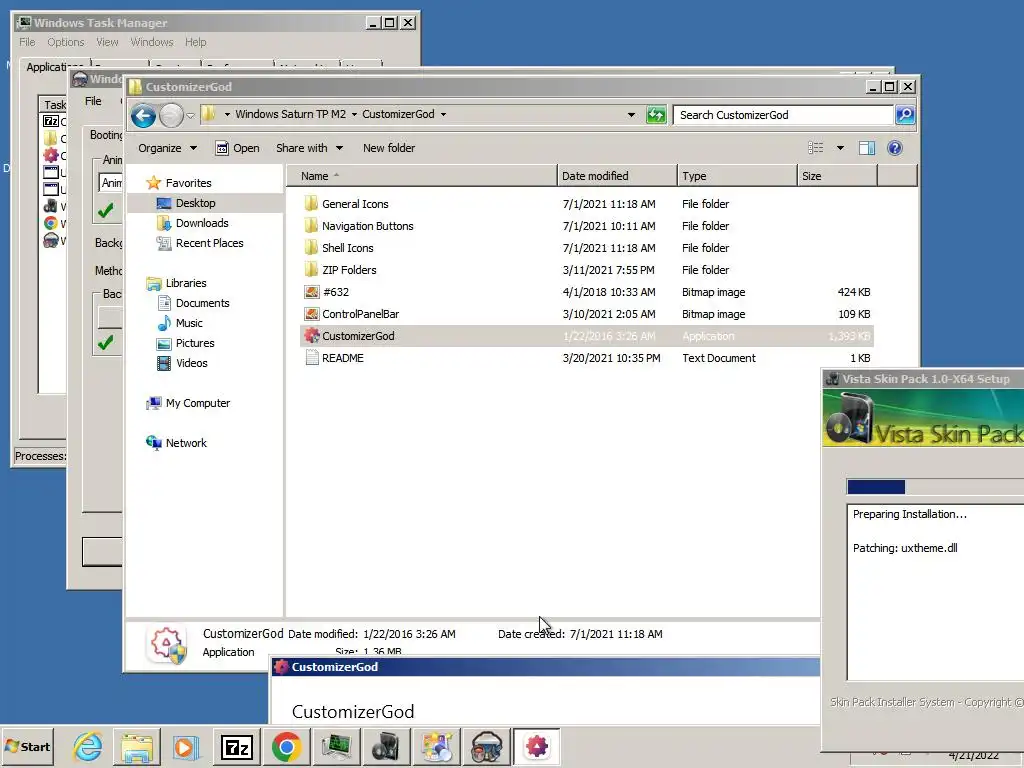Open the Explorer Help question mark icon
1024x768 pixels.
(895, 148)
